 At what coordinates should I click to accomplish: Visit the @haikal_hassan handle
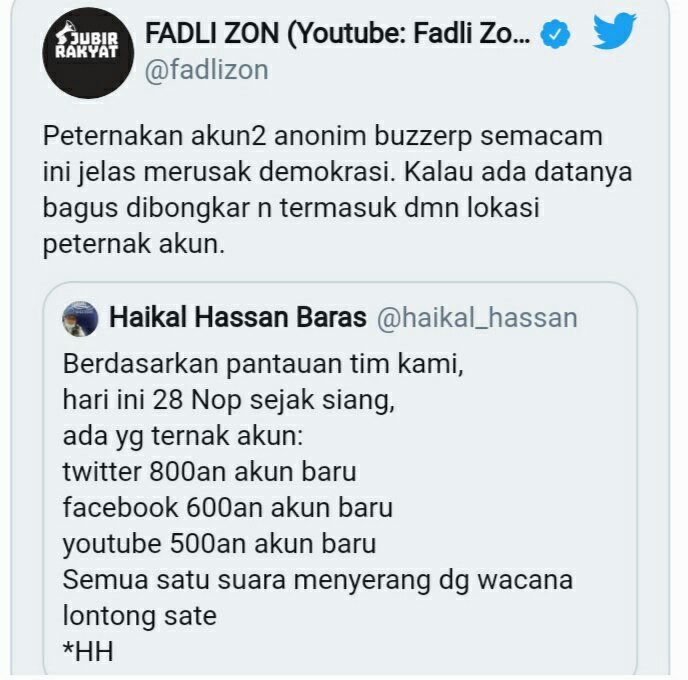pyautogui.click(x=477, y=318)
